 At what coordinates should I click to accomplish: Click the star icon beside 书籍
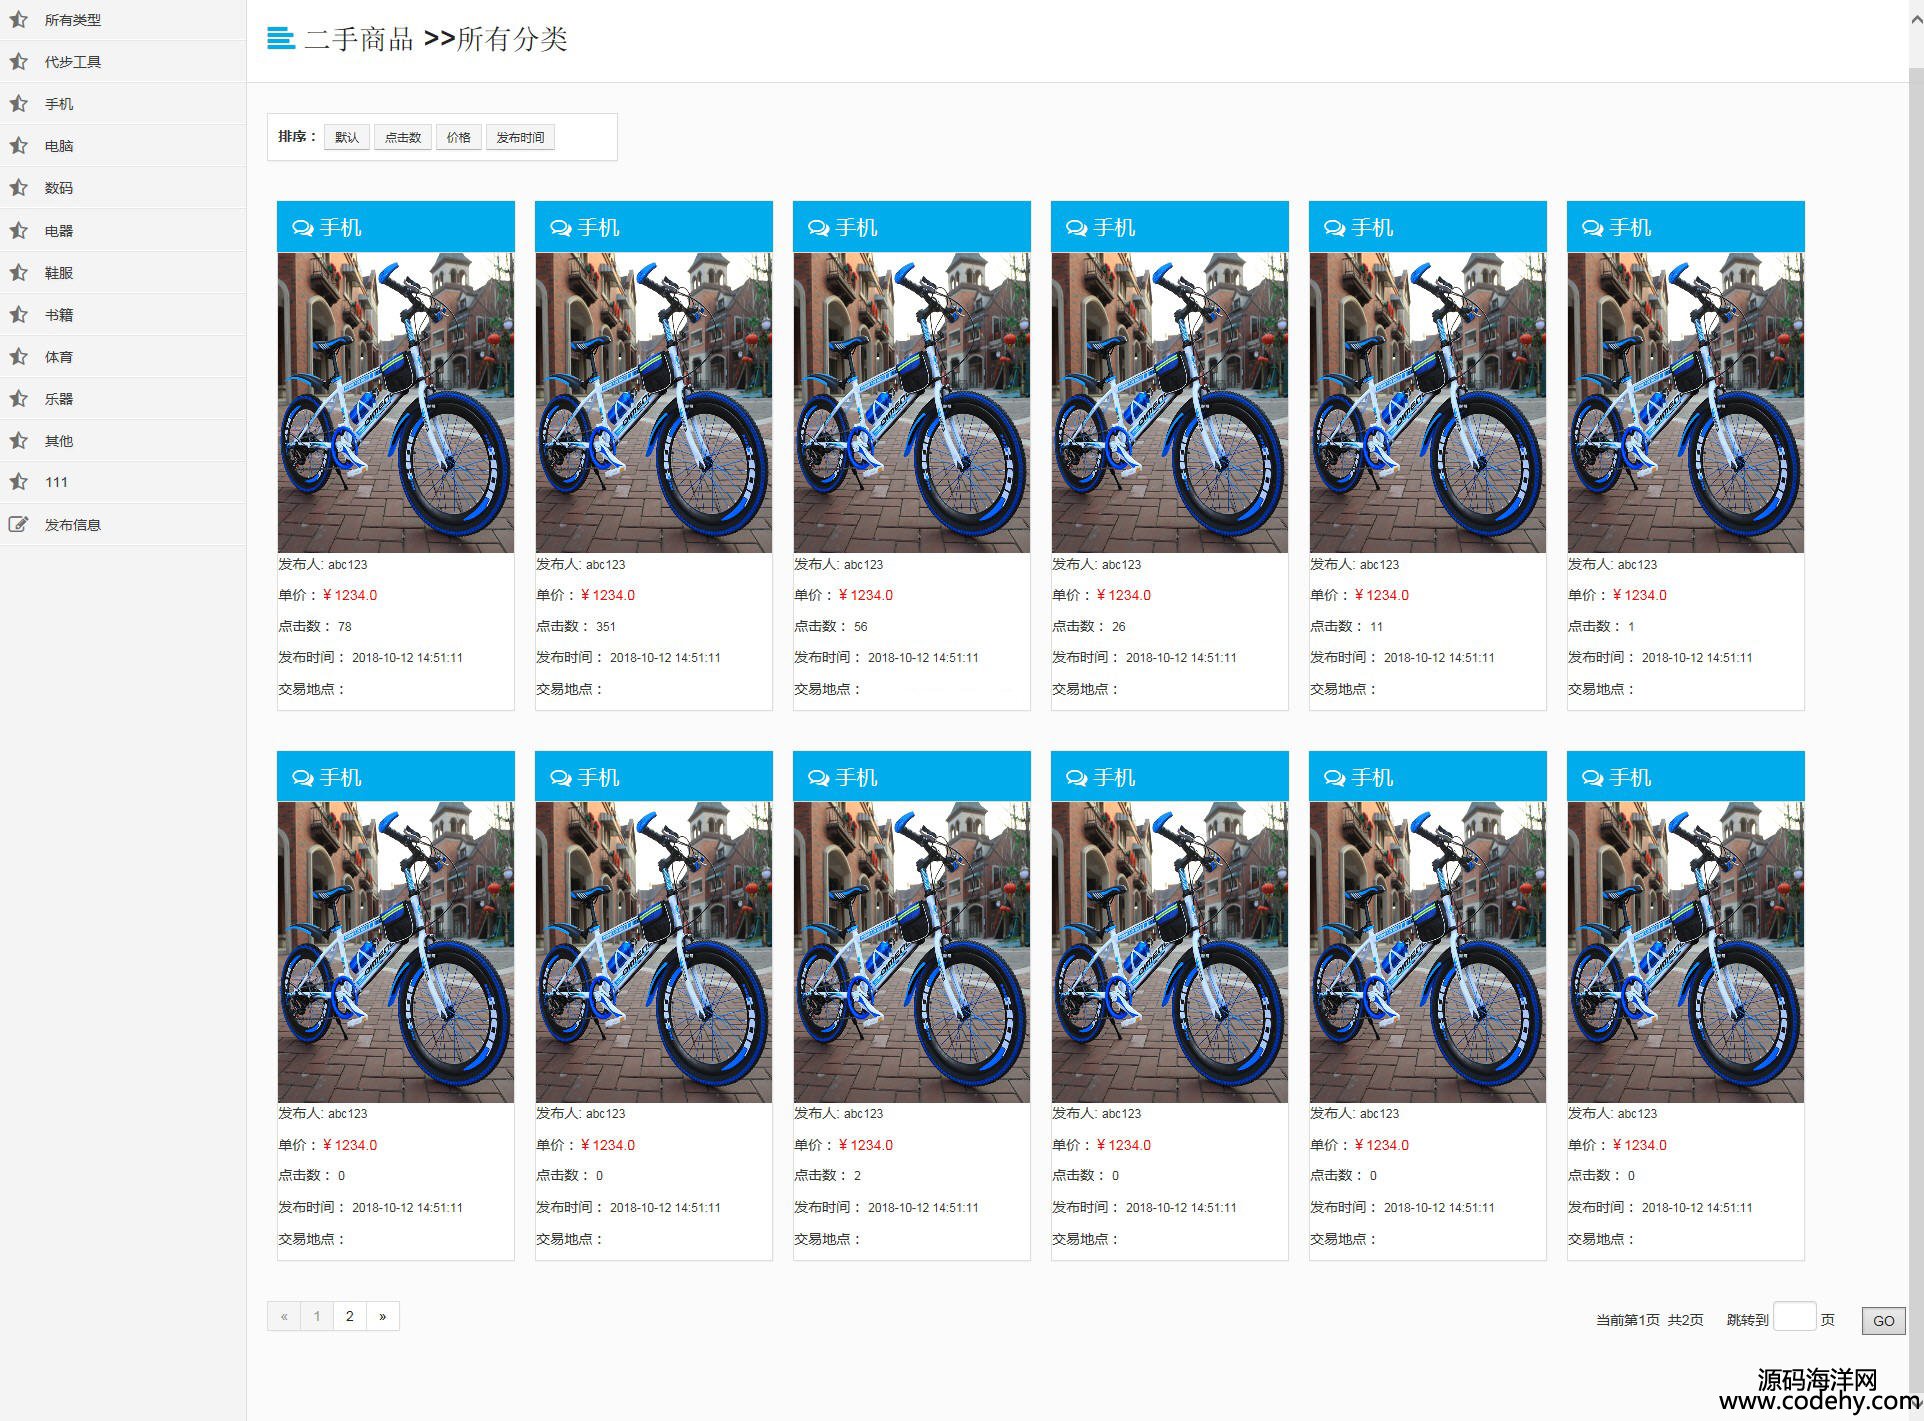click(x=18, y=314)
